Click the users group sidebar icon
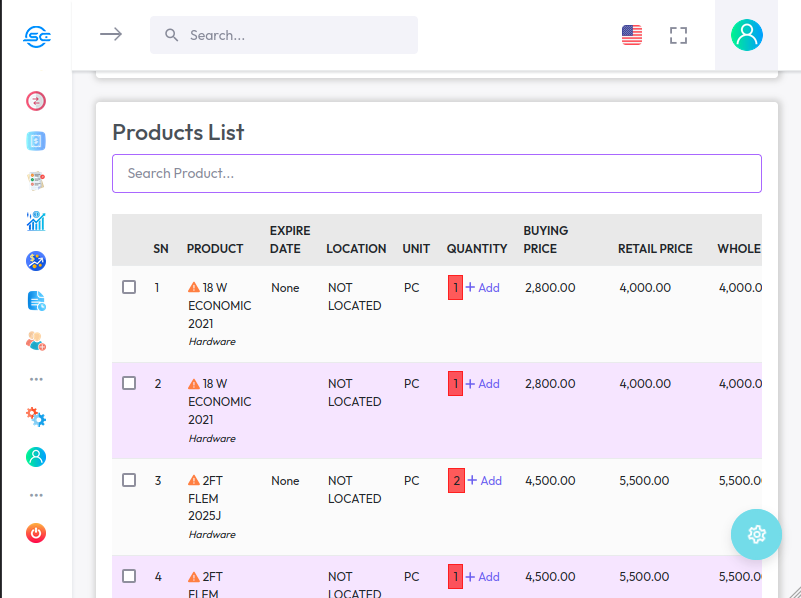 (x=36, y=341)
